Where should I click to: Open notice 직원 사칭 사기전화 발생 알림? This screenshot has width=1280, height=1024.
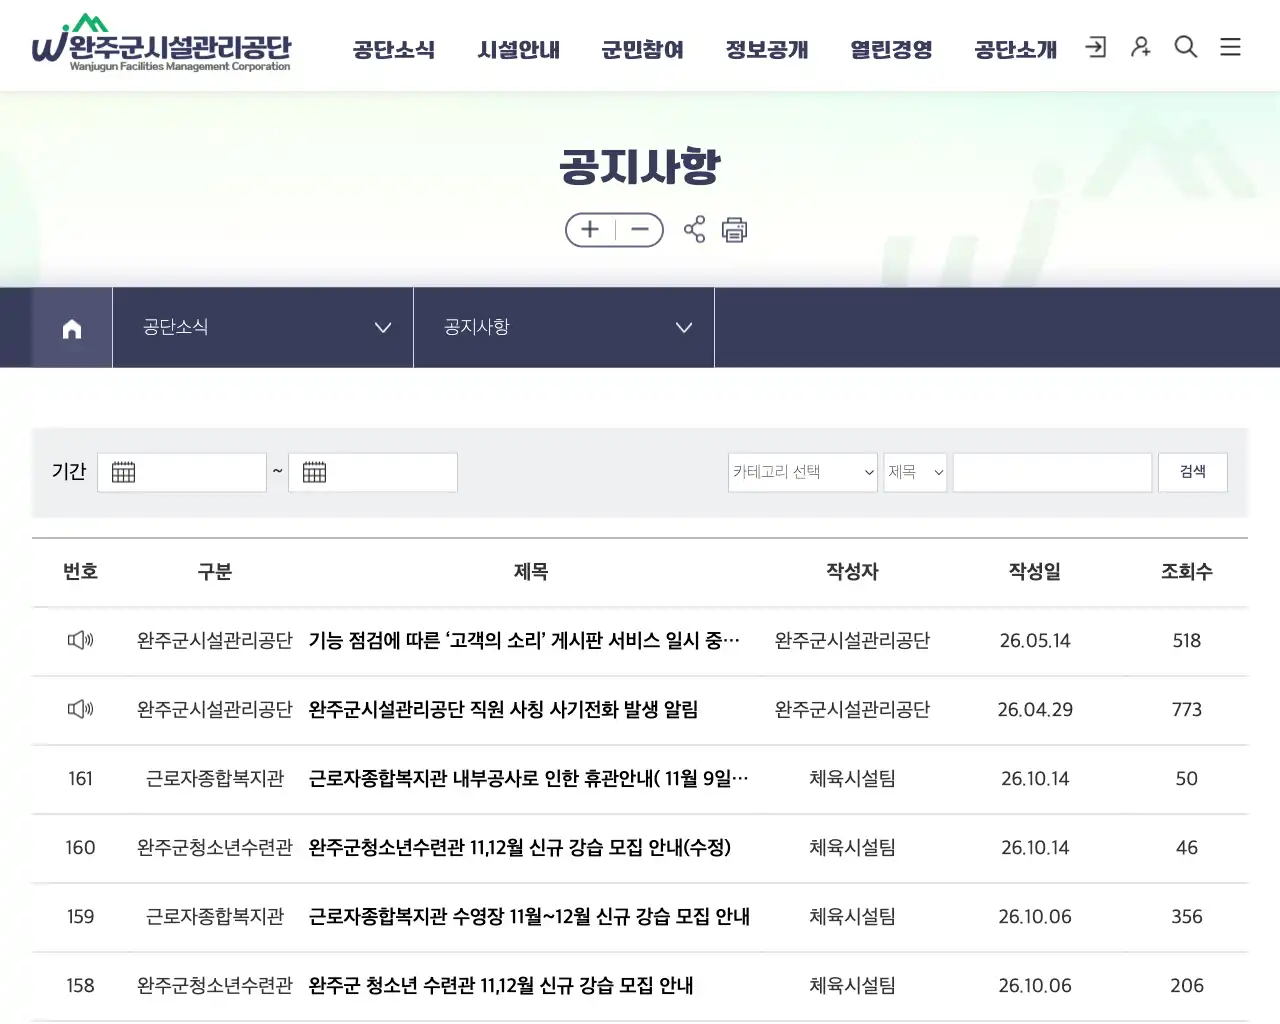(503, 709)
